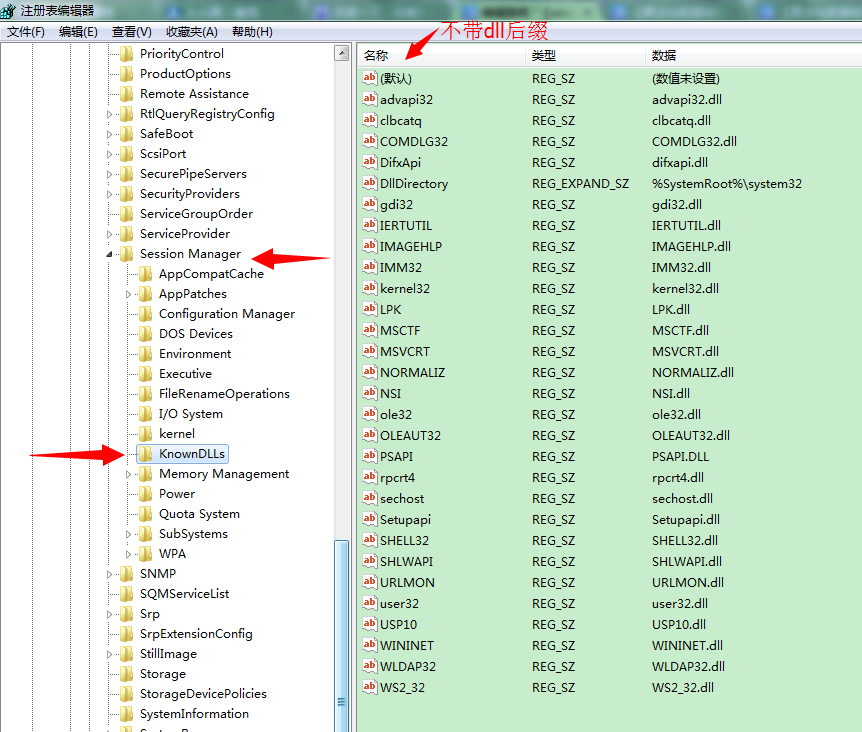Screen dimensions: 862x732
Task: Click the Memory Management folder icon
Action: pos(145,474)
